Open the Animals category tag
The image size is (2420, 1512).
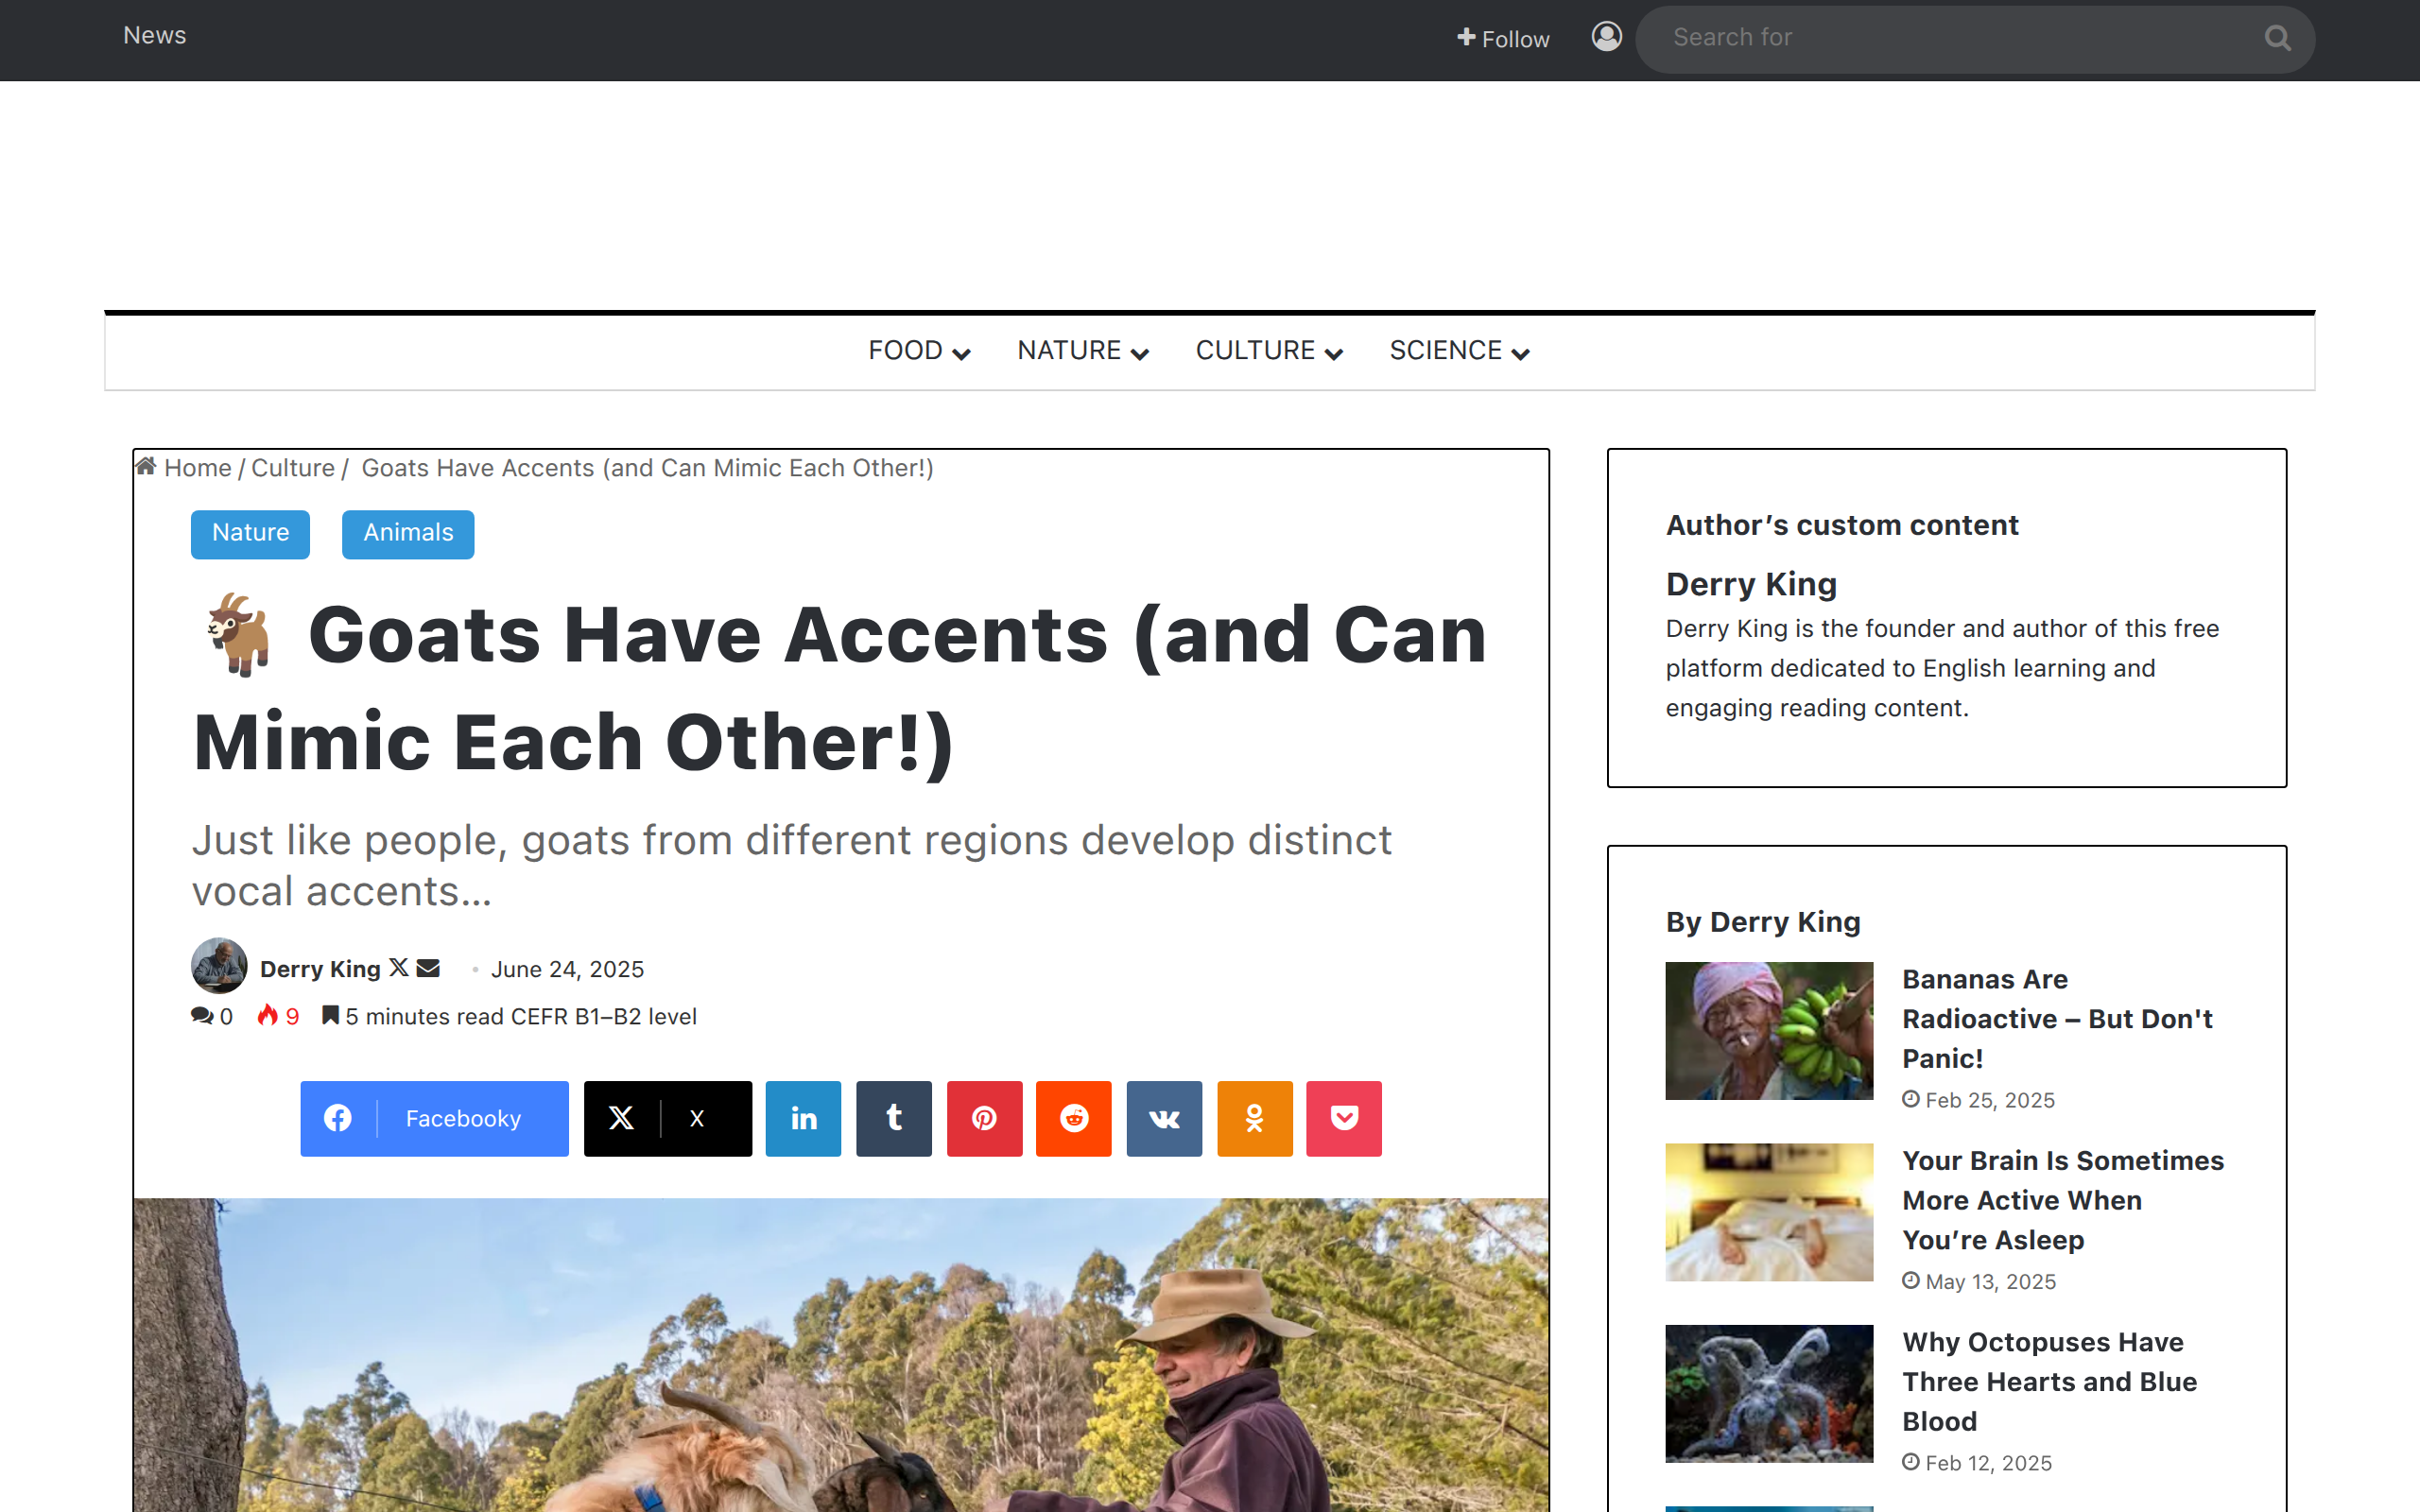[x=408, y=533]
